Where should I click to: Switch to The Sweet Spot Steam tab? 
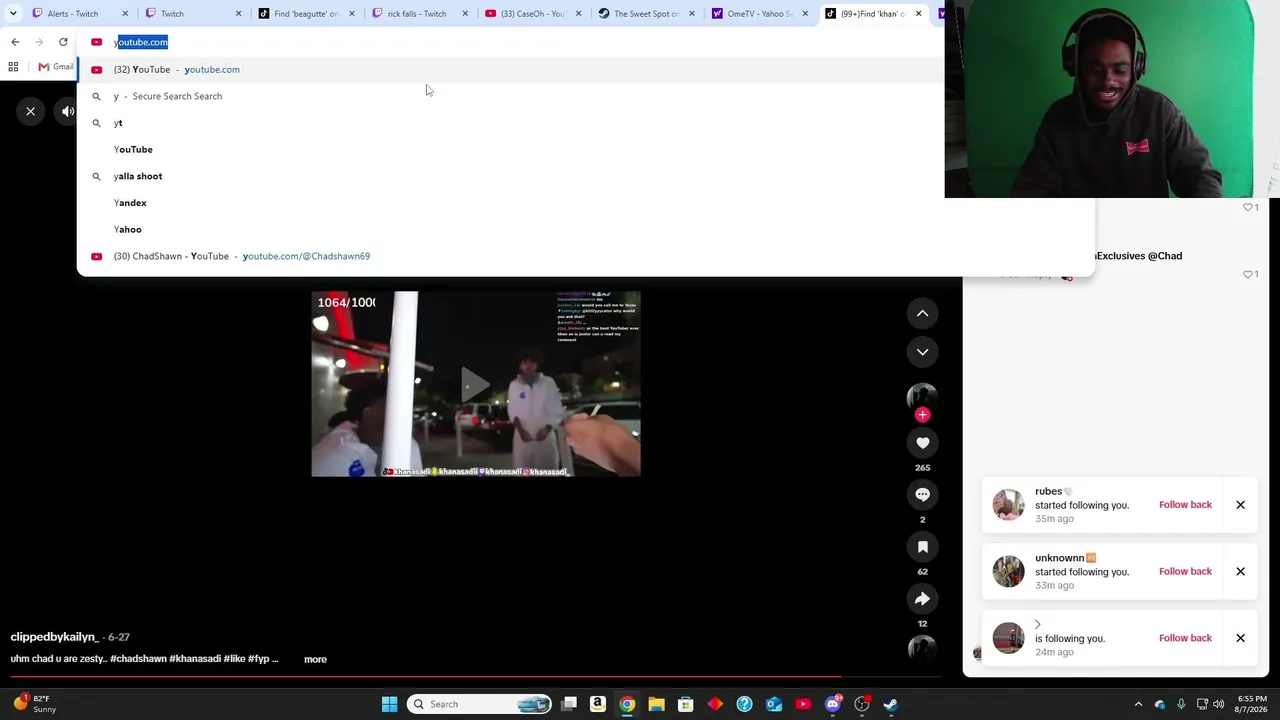647,14
